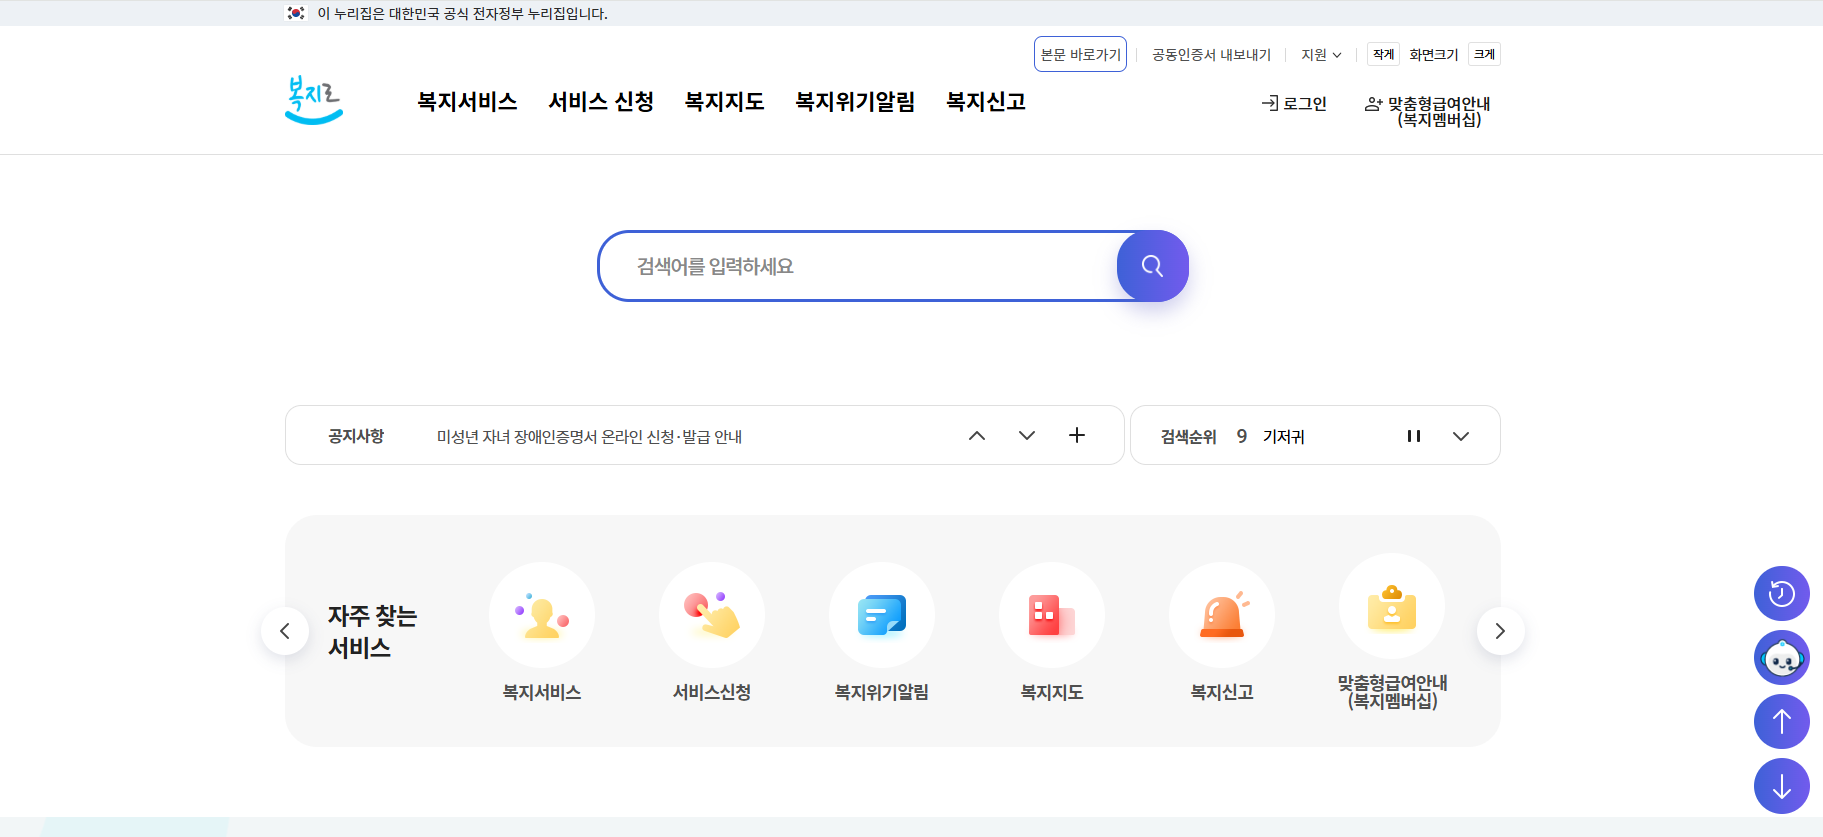Open 맞춤형급여안내(복지멤버십) header link

pos(1428,111)
